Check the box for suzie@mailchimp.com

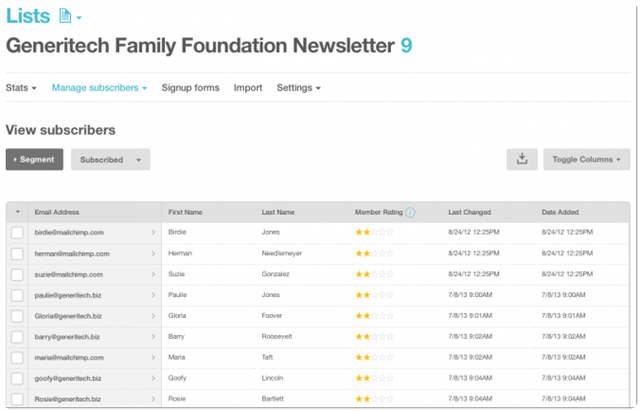point(17,275)
